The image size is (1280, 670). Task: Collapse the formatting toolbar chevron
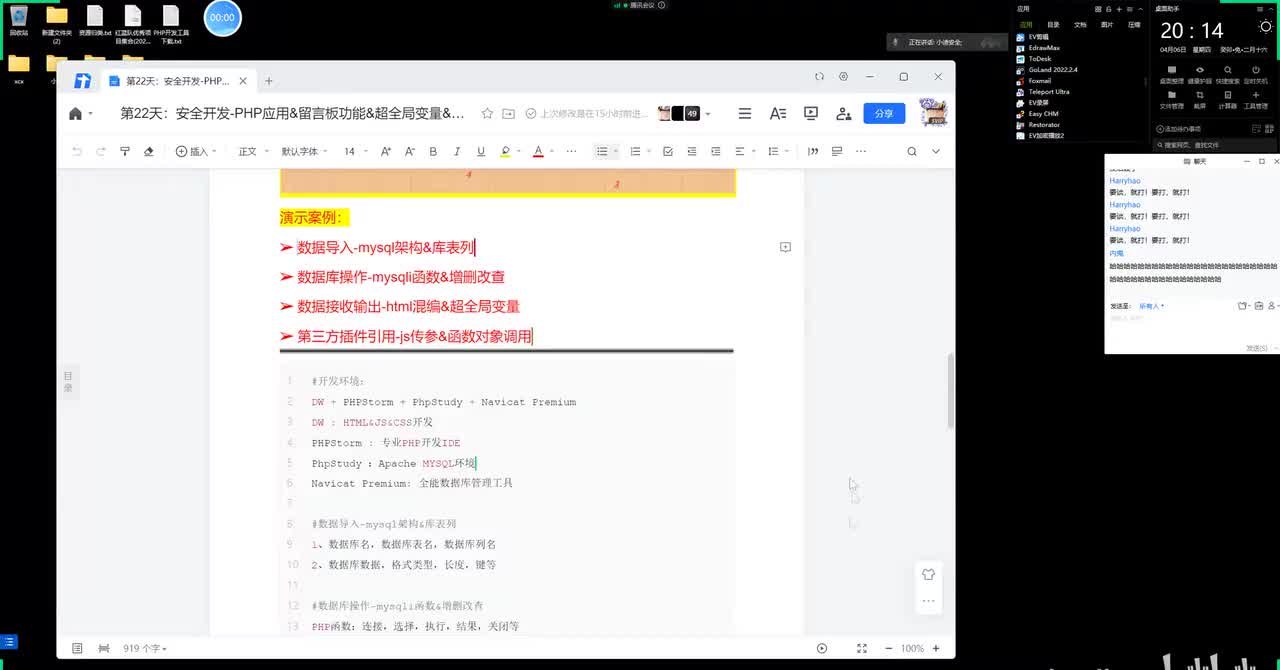click(x=936, y=151)
